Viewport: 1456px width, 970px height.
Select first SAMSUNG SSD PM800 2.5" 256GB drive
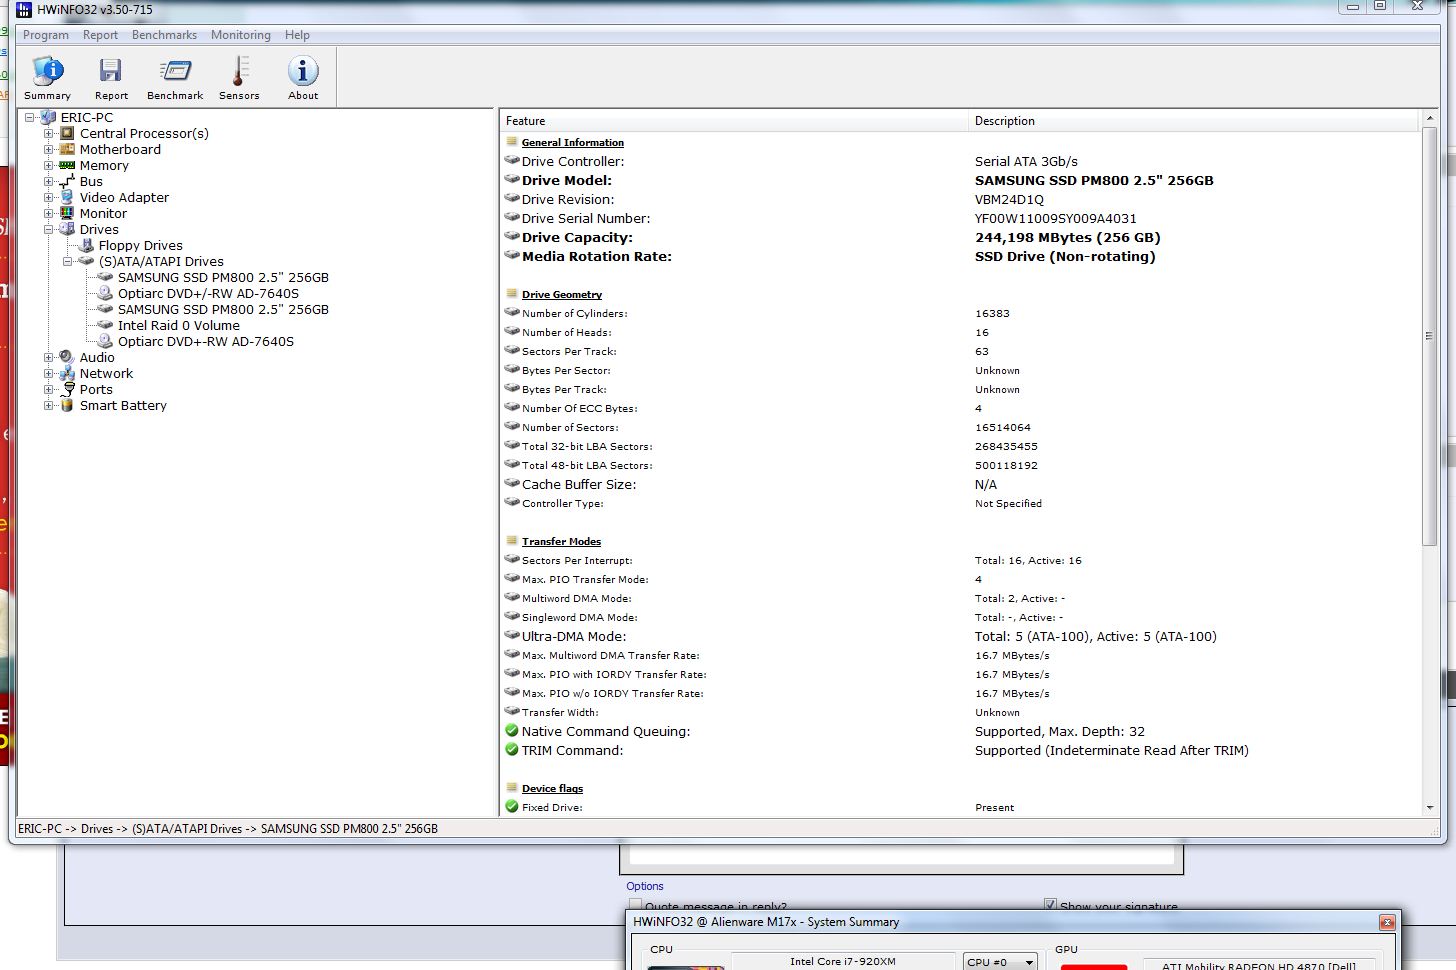coord(223,277)
